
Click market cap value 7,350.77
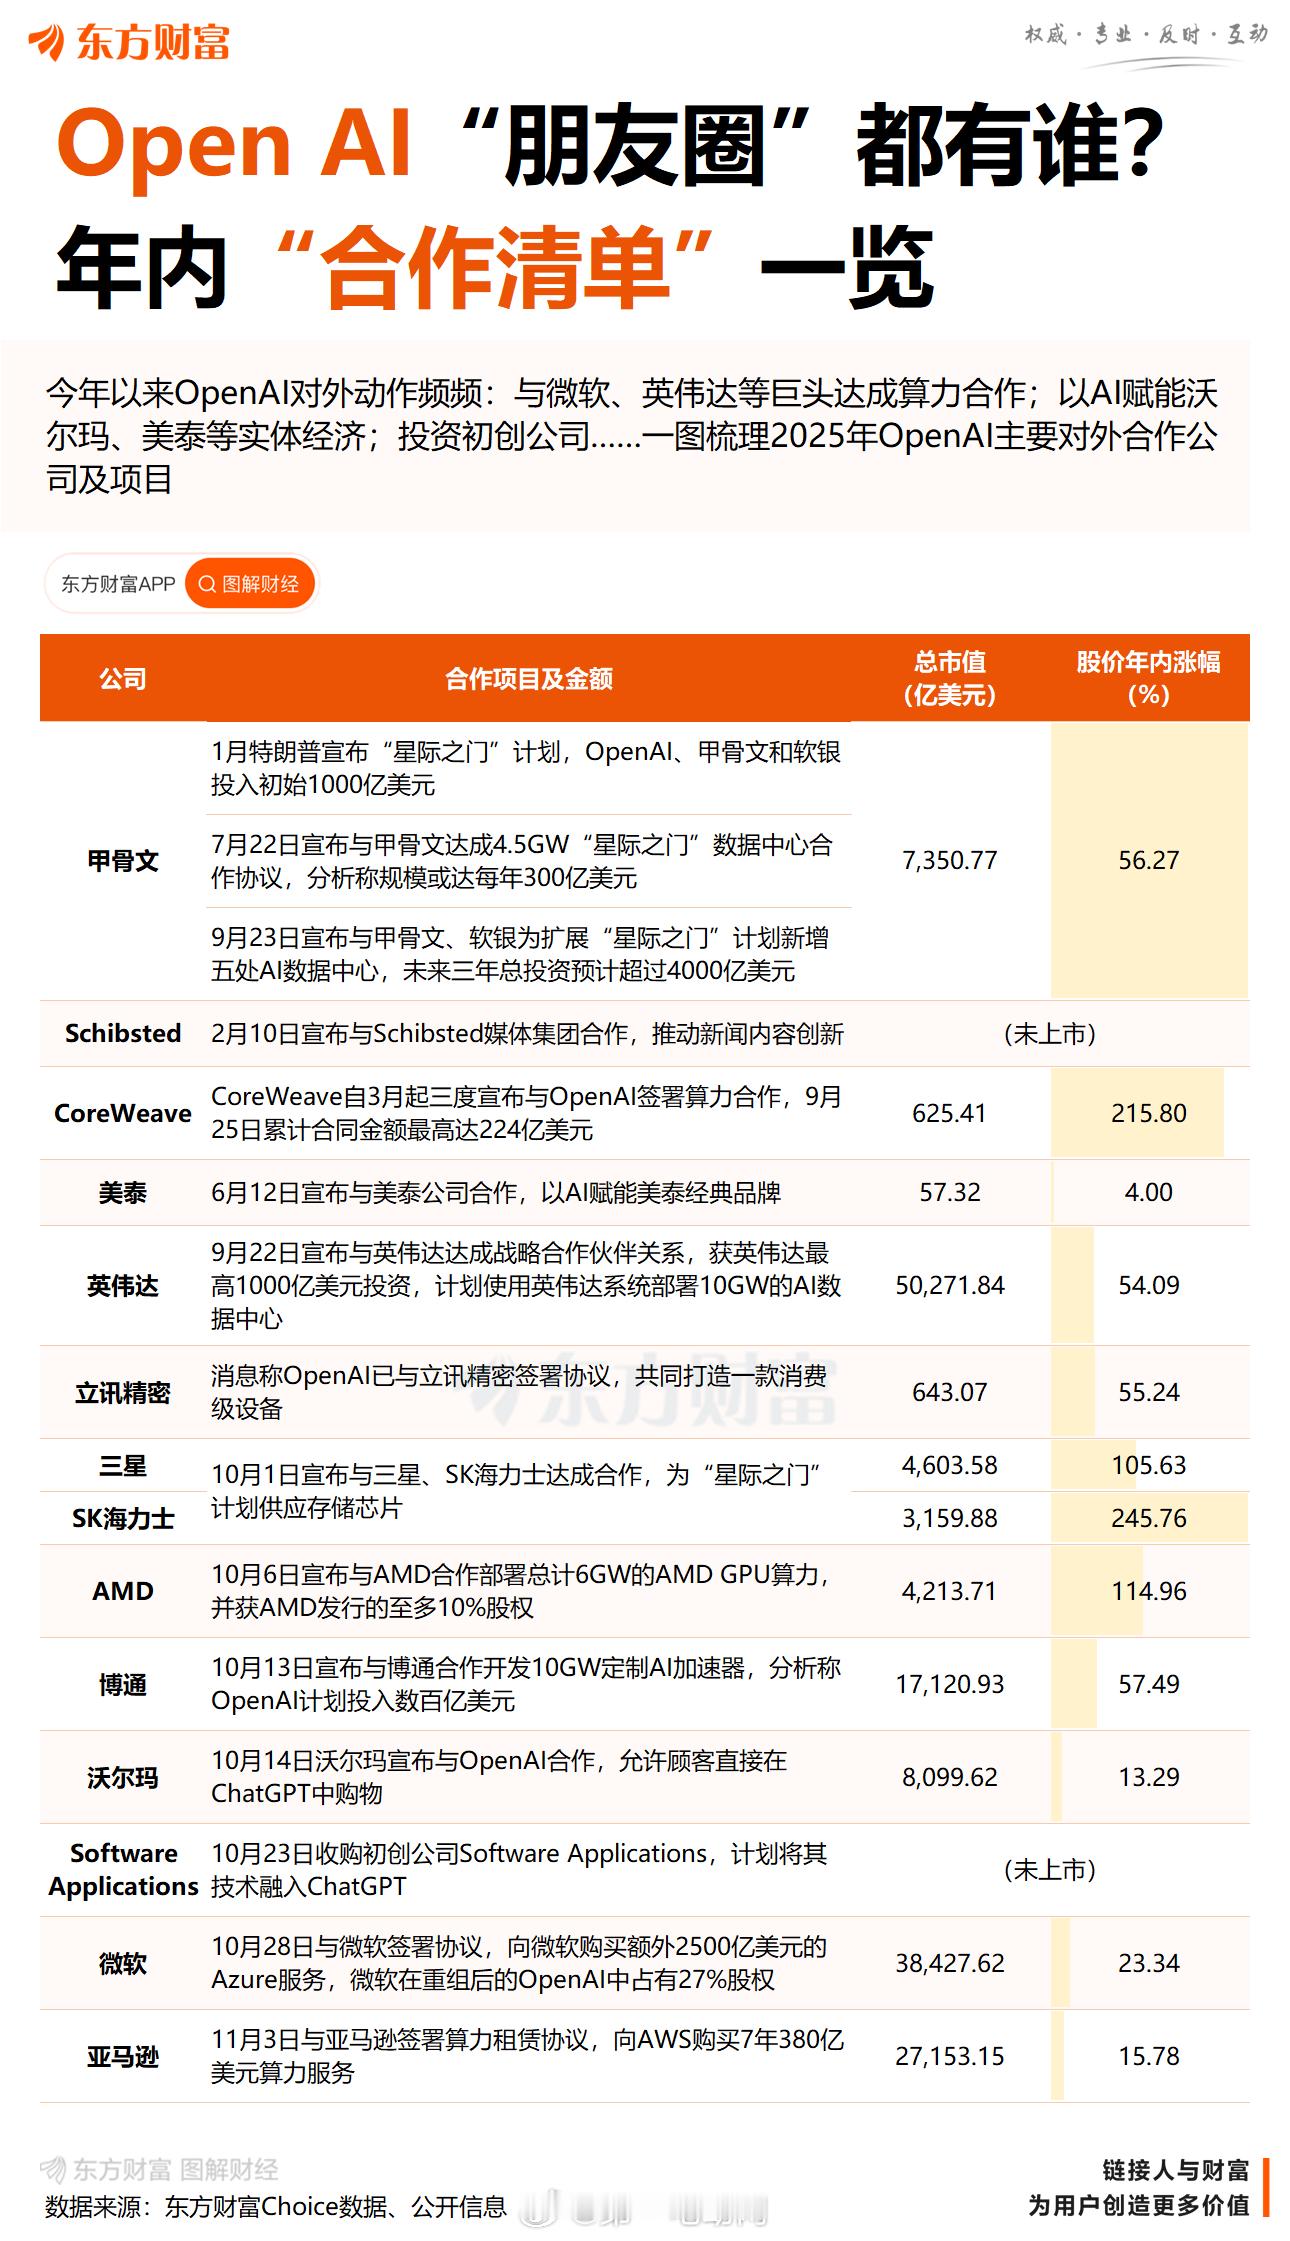click(x=950, y=860)
